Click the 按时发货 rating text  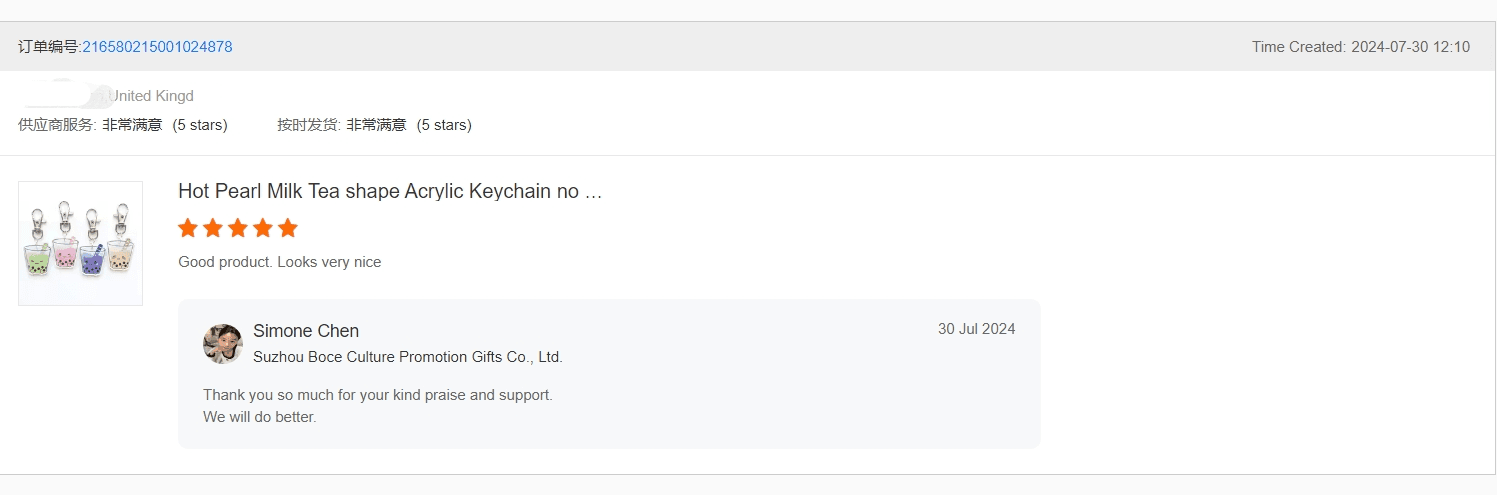[374, 125]
